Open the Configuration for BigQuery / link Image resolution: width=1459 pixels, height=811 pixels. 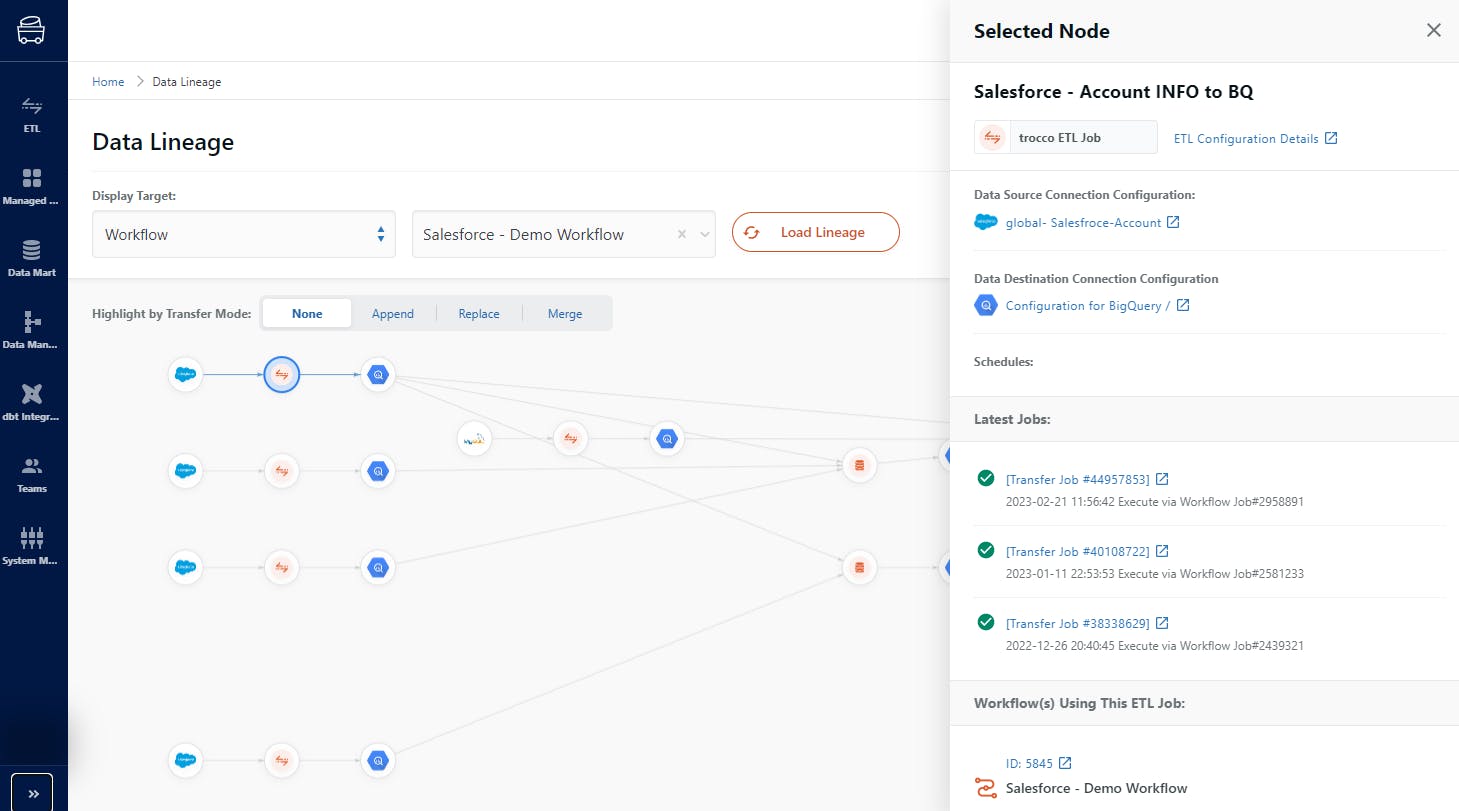point(1088,305)
